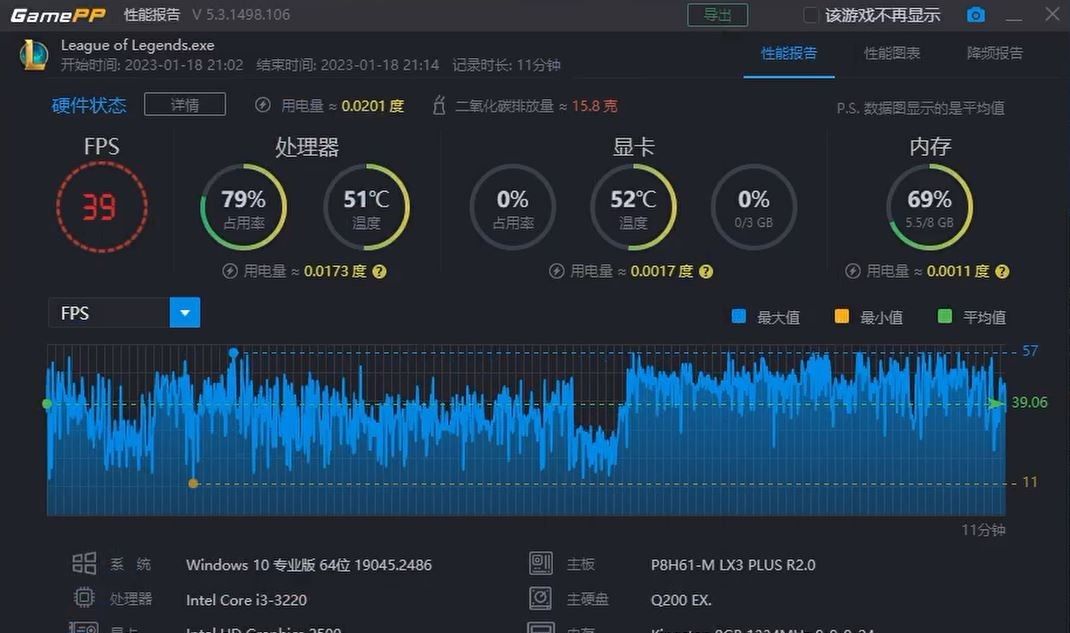Click the 系统 (system) icon in bottom panel
This screenshot has height=633, width=1070.
click(84, 563)
